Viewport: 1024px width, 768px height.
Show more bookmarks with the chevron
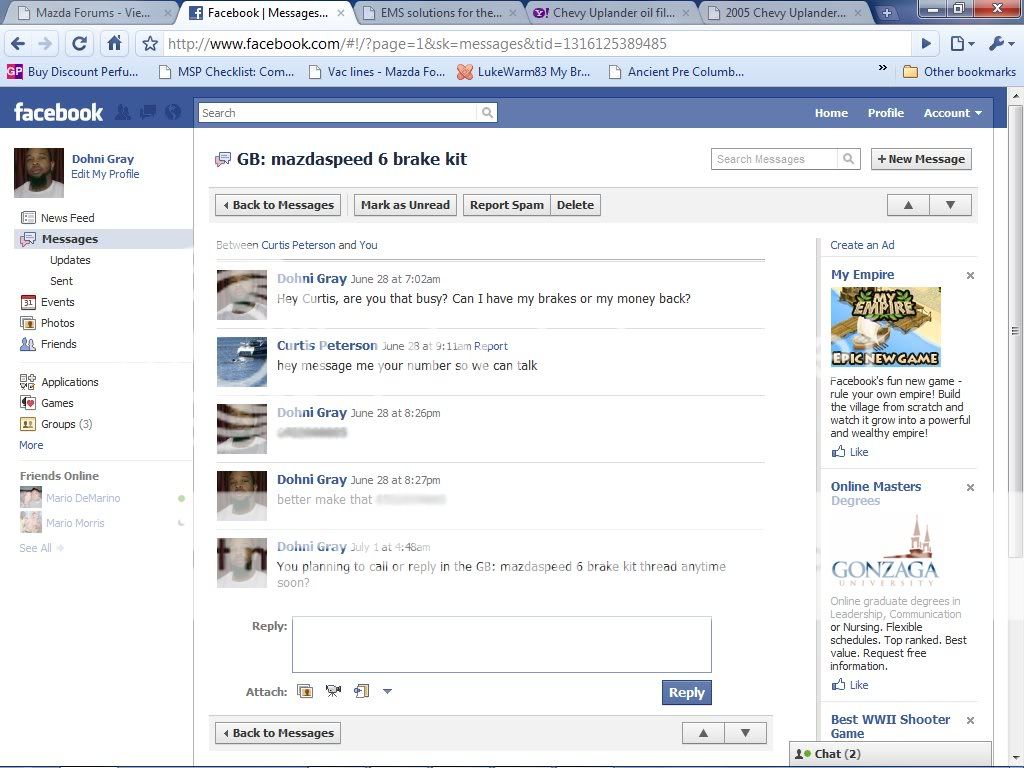coord(882,68)
